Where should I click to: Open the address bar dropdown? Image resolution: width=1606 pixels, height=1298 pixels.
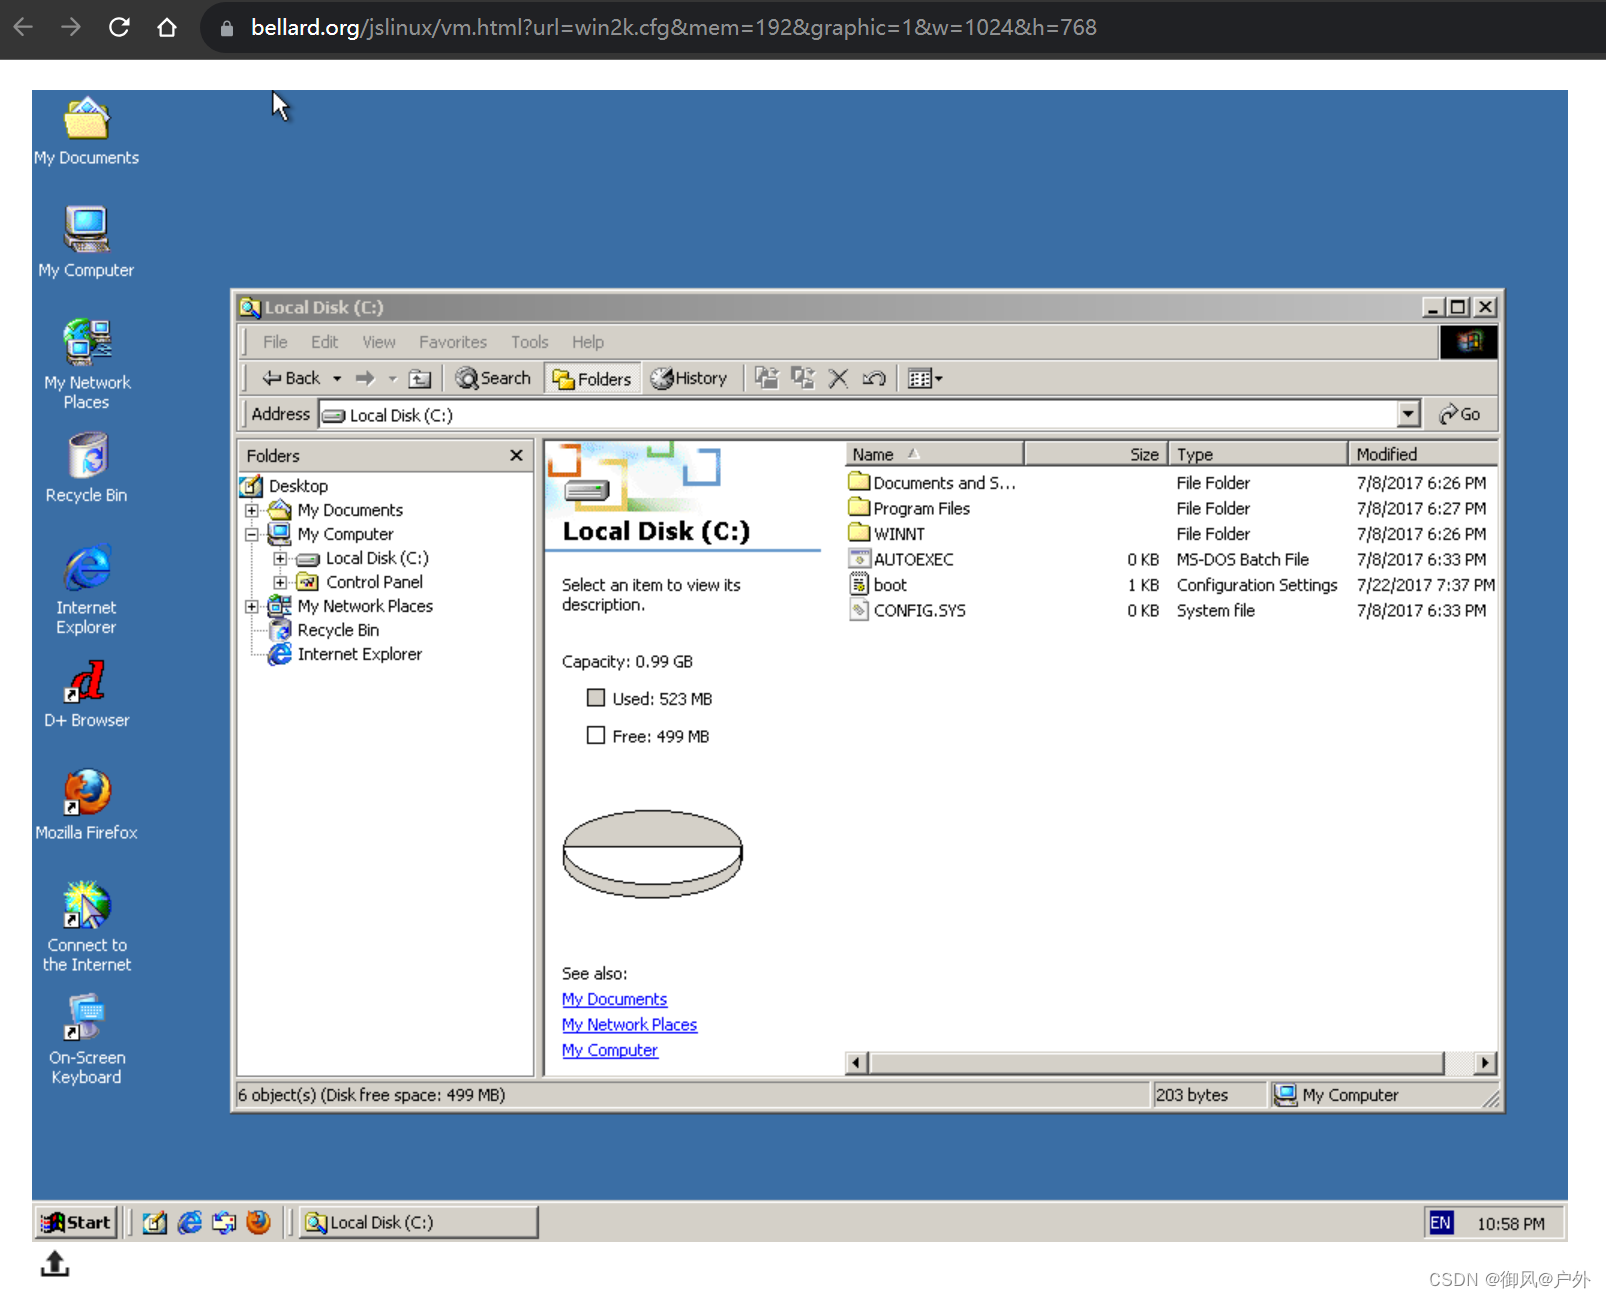(1409, 413)
